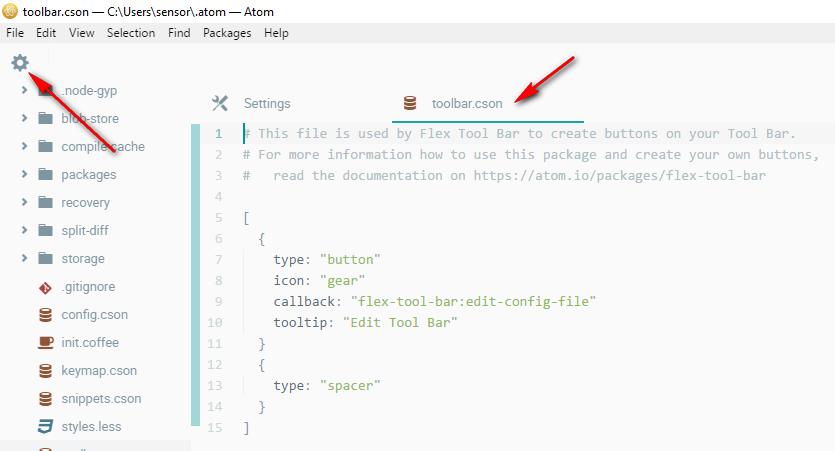Click the "Edit Tool Bar" tooltip string

coord(400,323)
